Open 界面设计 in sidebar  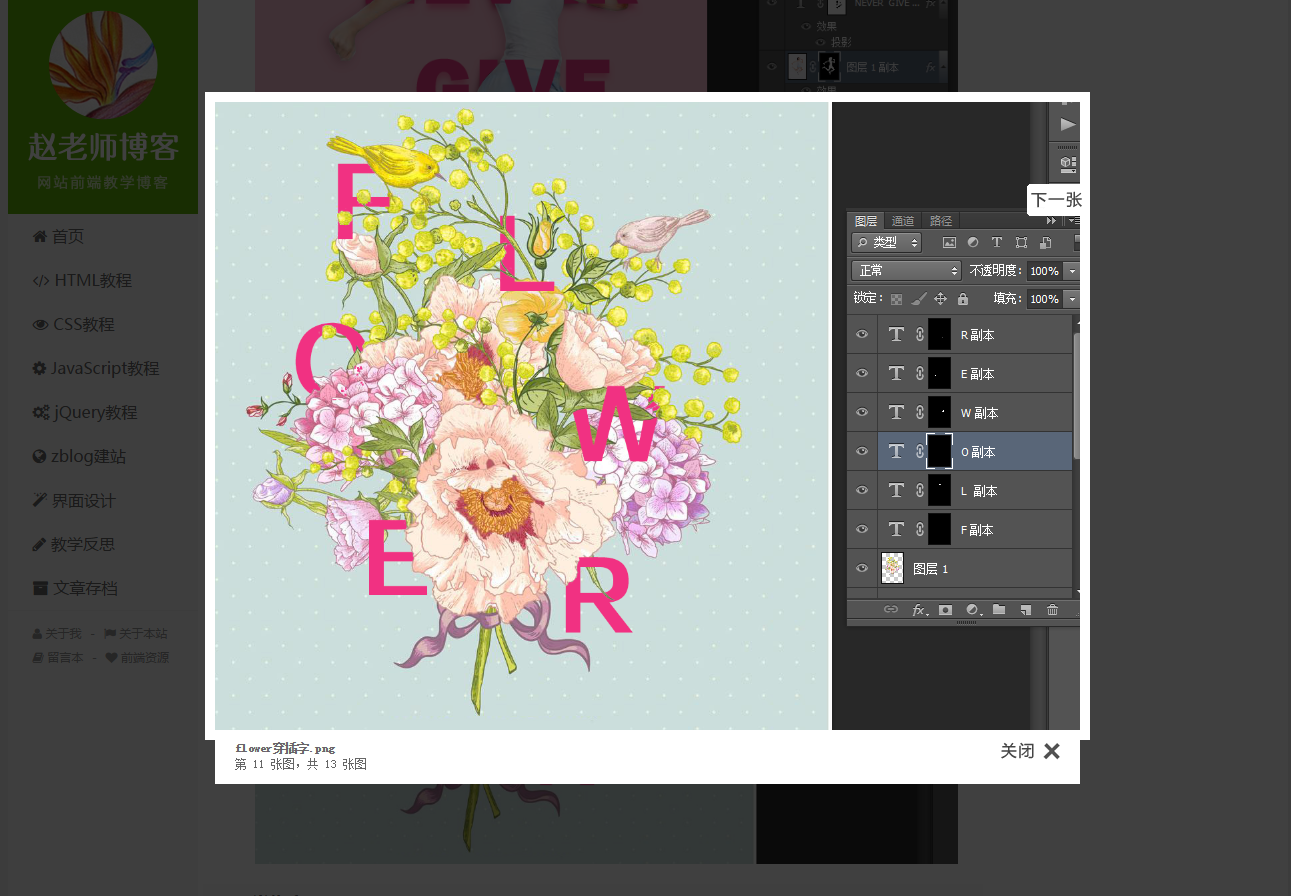tap(74, 501)
